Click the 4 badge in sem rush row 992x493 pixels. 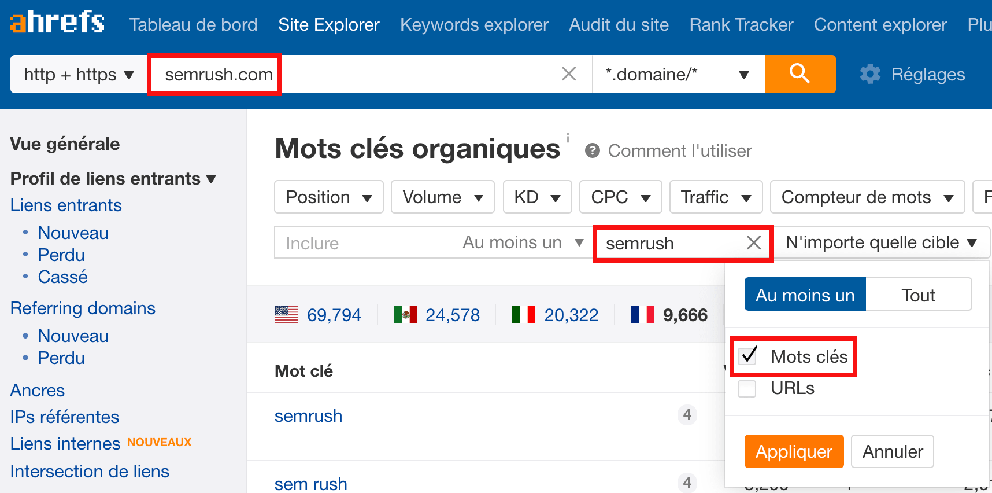click(687, 482)
